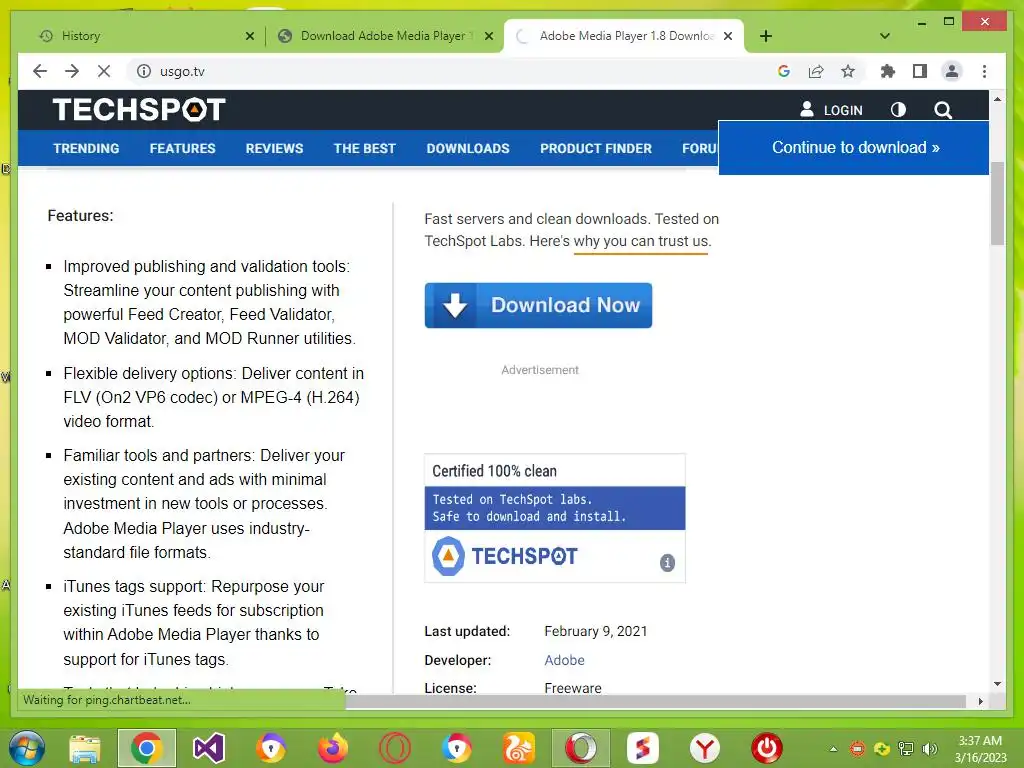Open 'why you can trust us' link
This screenshot has width=1024, height=768.
[x=641, y=241]
